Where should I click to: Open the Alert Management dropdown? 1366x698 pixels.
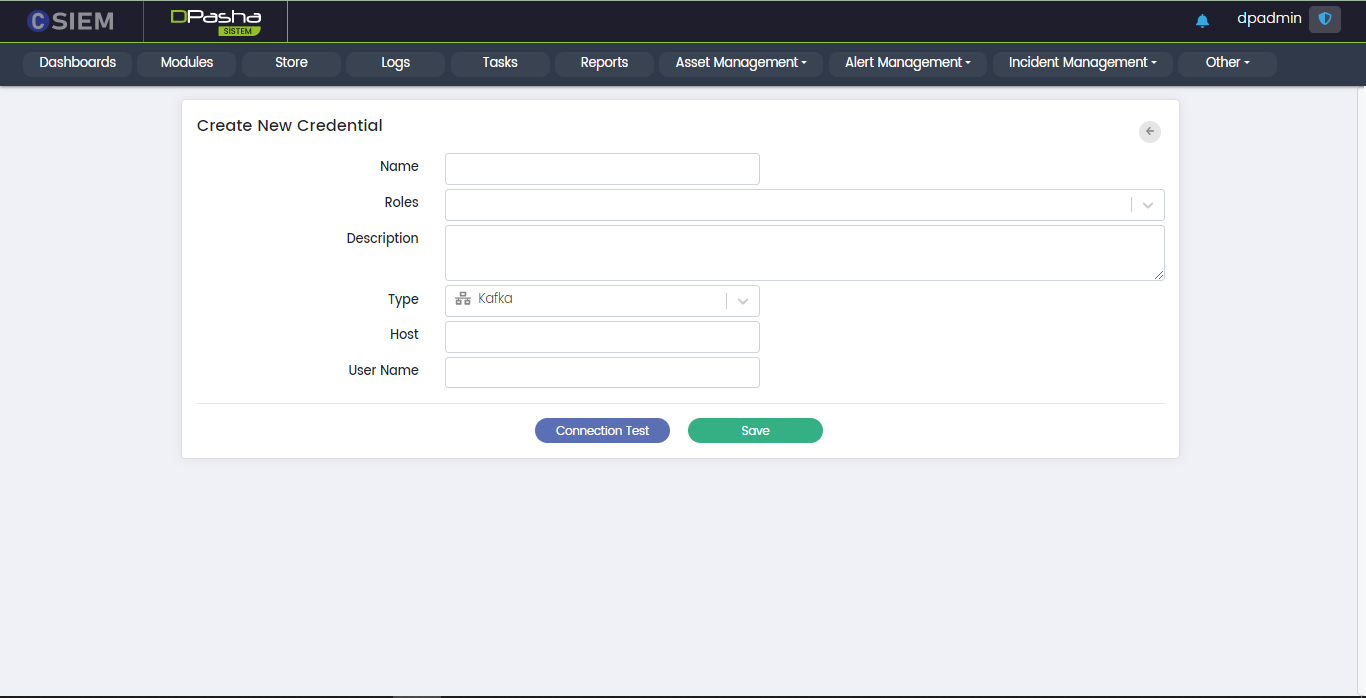coord(907,63)
